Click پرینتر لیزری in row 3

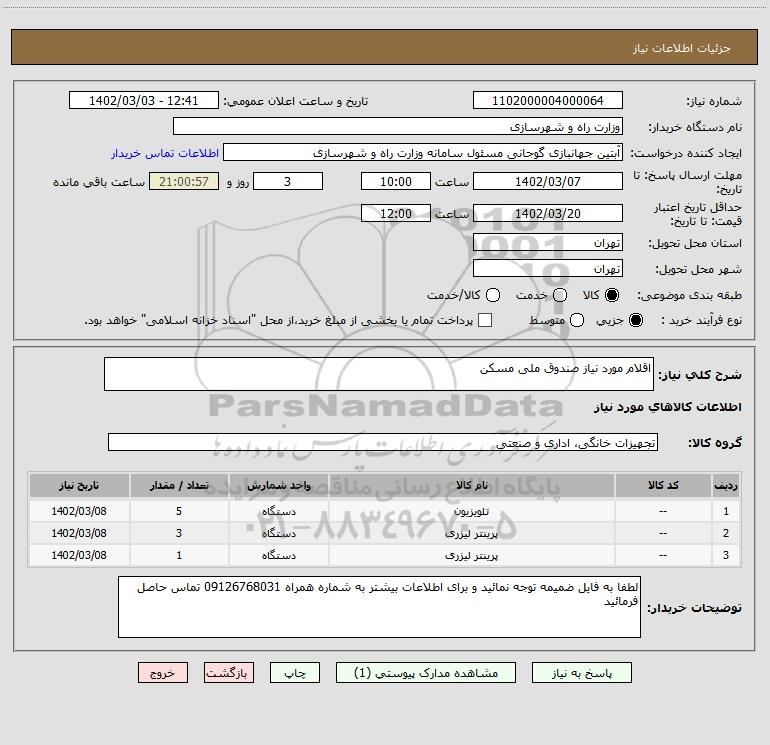(471, 555)
